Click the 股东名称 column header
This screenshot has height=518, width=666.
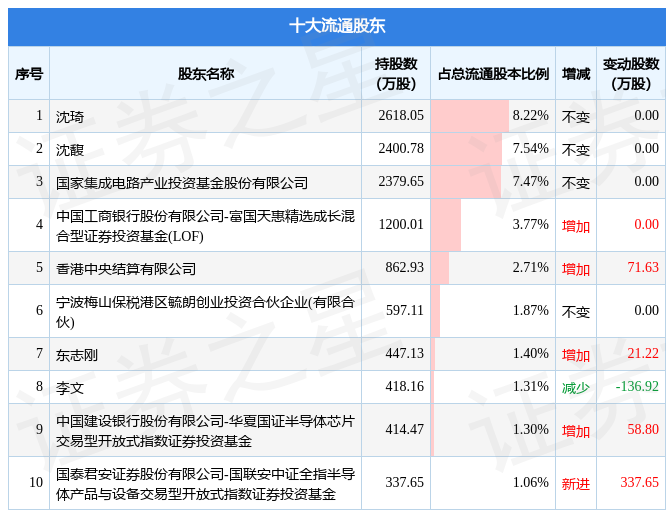coord(206,73)
